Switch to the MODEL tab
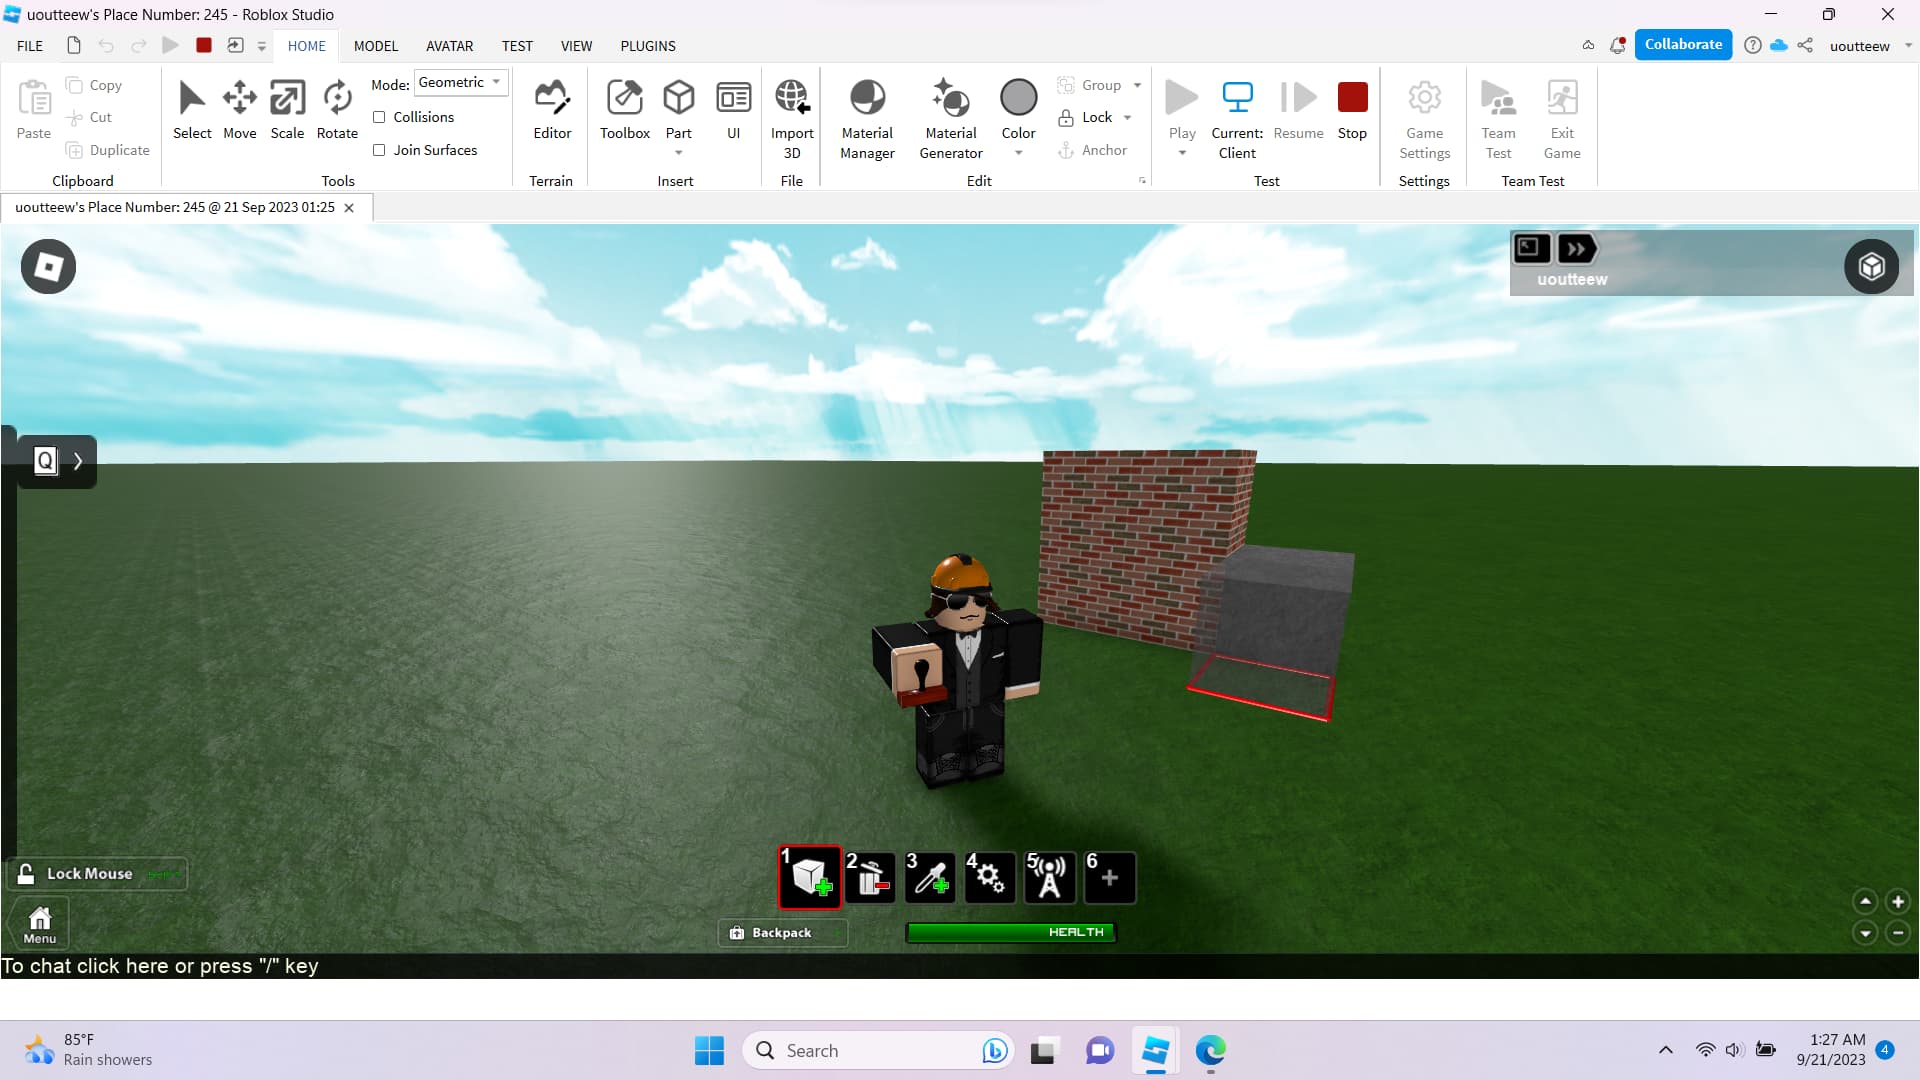Viewport: 1920px width, 1080px height. [x=376, y=46]
